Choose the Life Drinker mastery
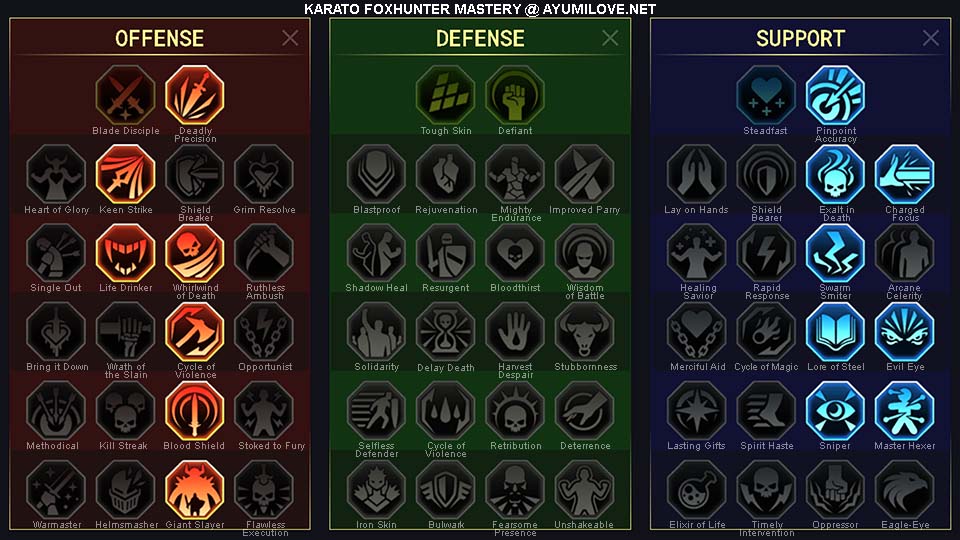960x540 pixels. pos(126,253)
